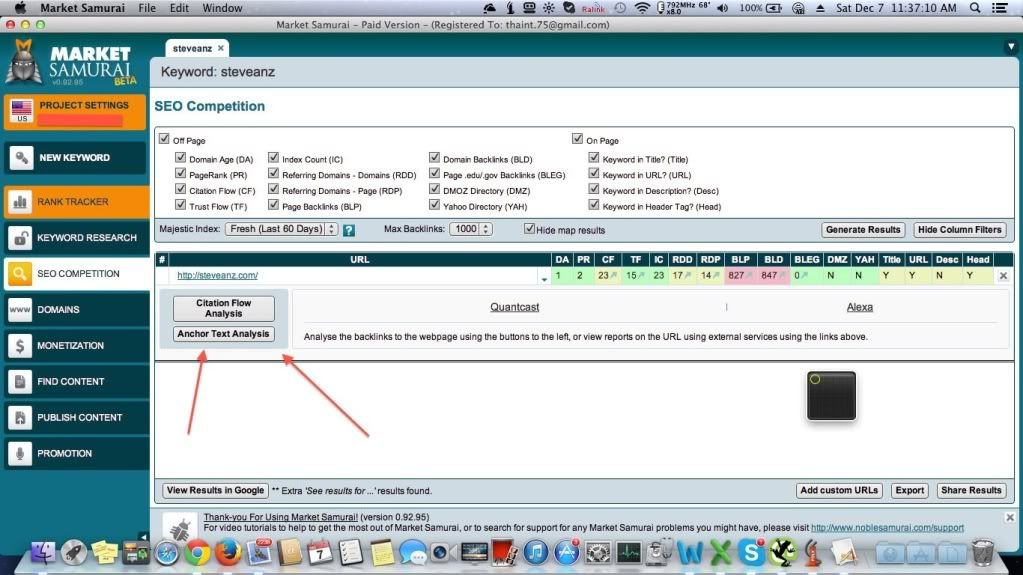Toggle Page Backlinks (BLP) checkbox
The height and width of the screenshot is (575, 1023).
(273, 204)
